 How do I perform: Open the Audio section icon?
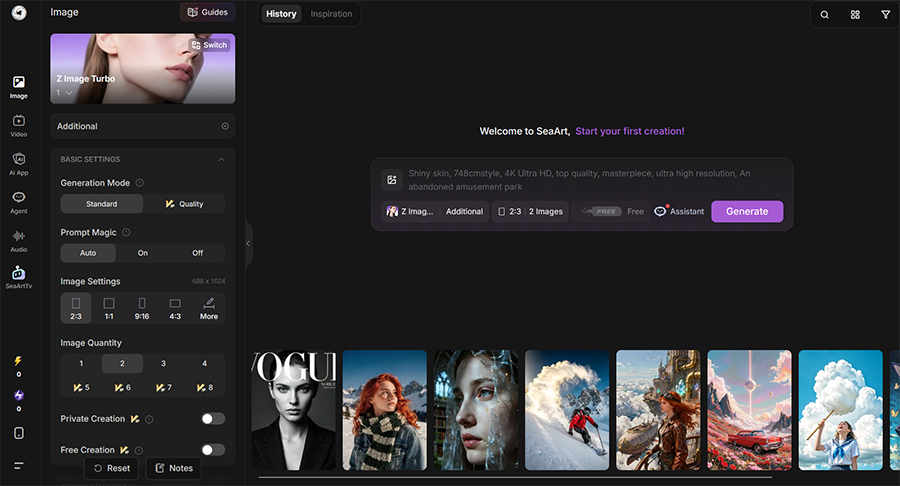[x=18, y=241]
